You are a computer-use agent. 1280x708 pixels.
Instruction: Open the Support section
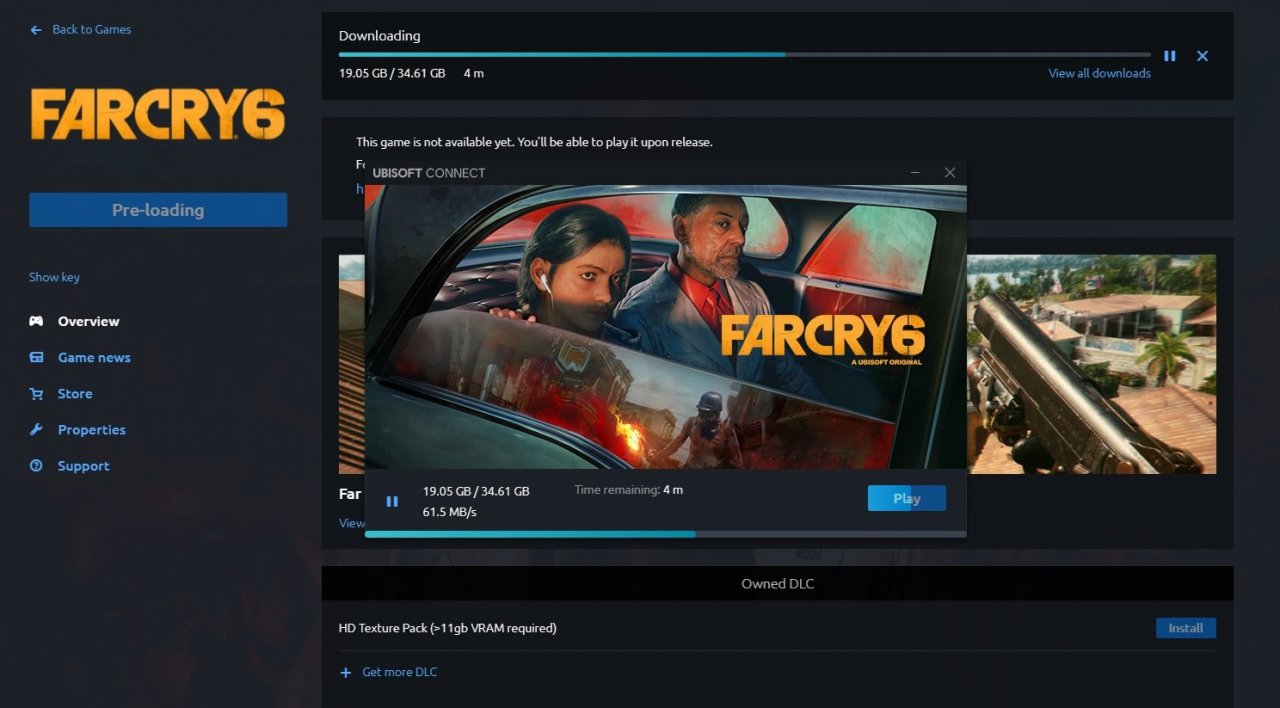click(83, 465)
